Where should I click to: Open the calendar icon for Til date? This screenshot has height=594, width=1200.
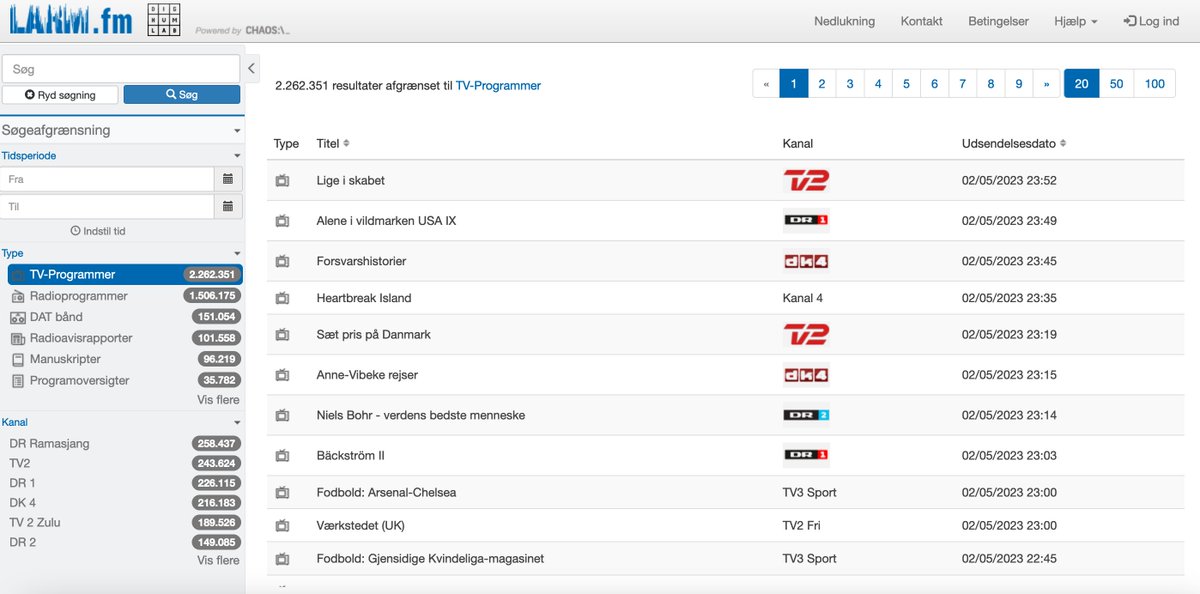228,207
